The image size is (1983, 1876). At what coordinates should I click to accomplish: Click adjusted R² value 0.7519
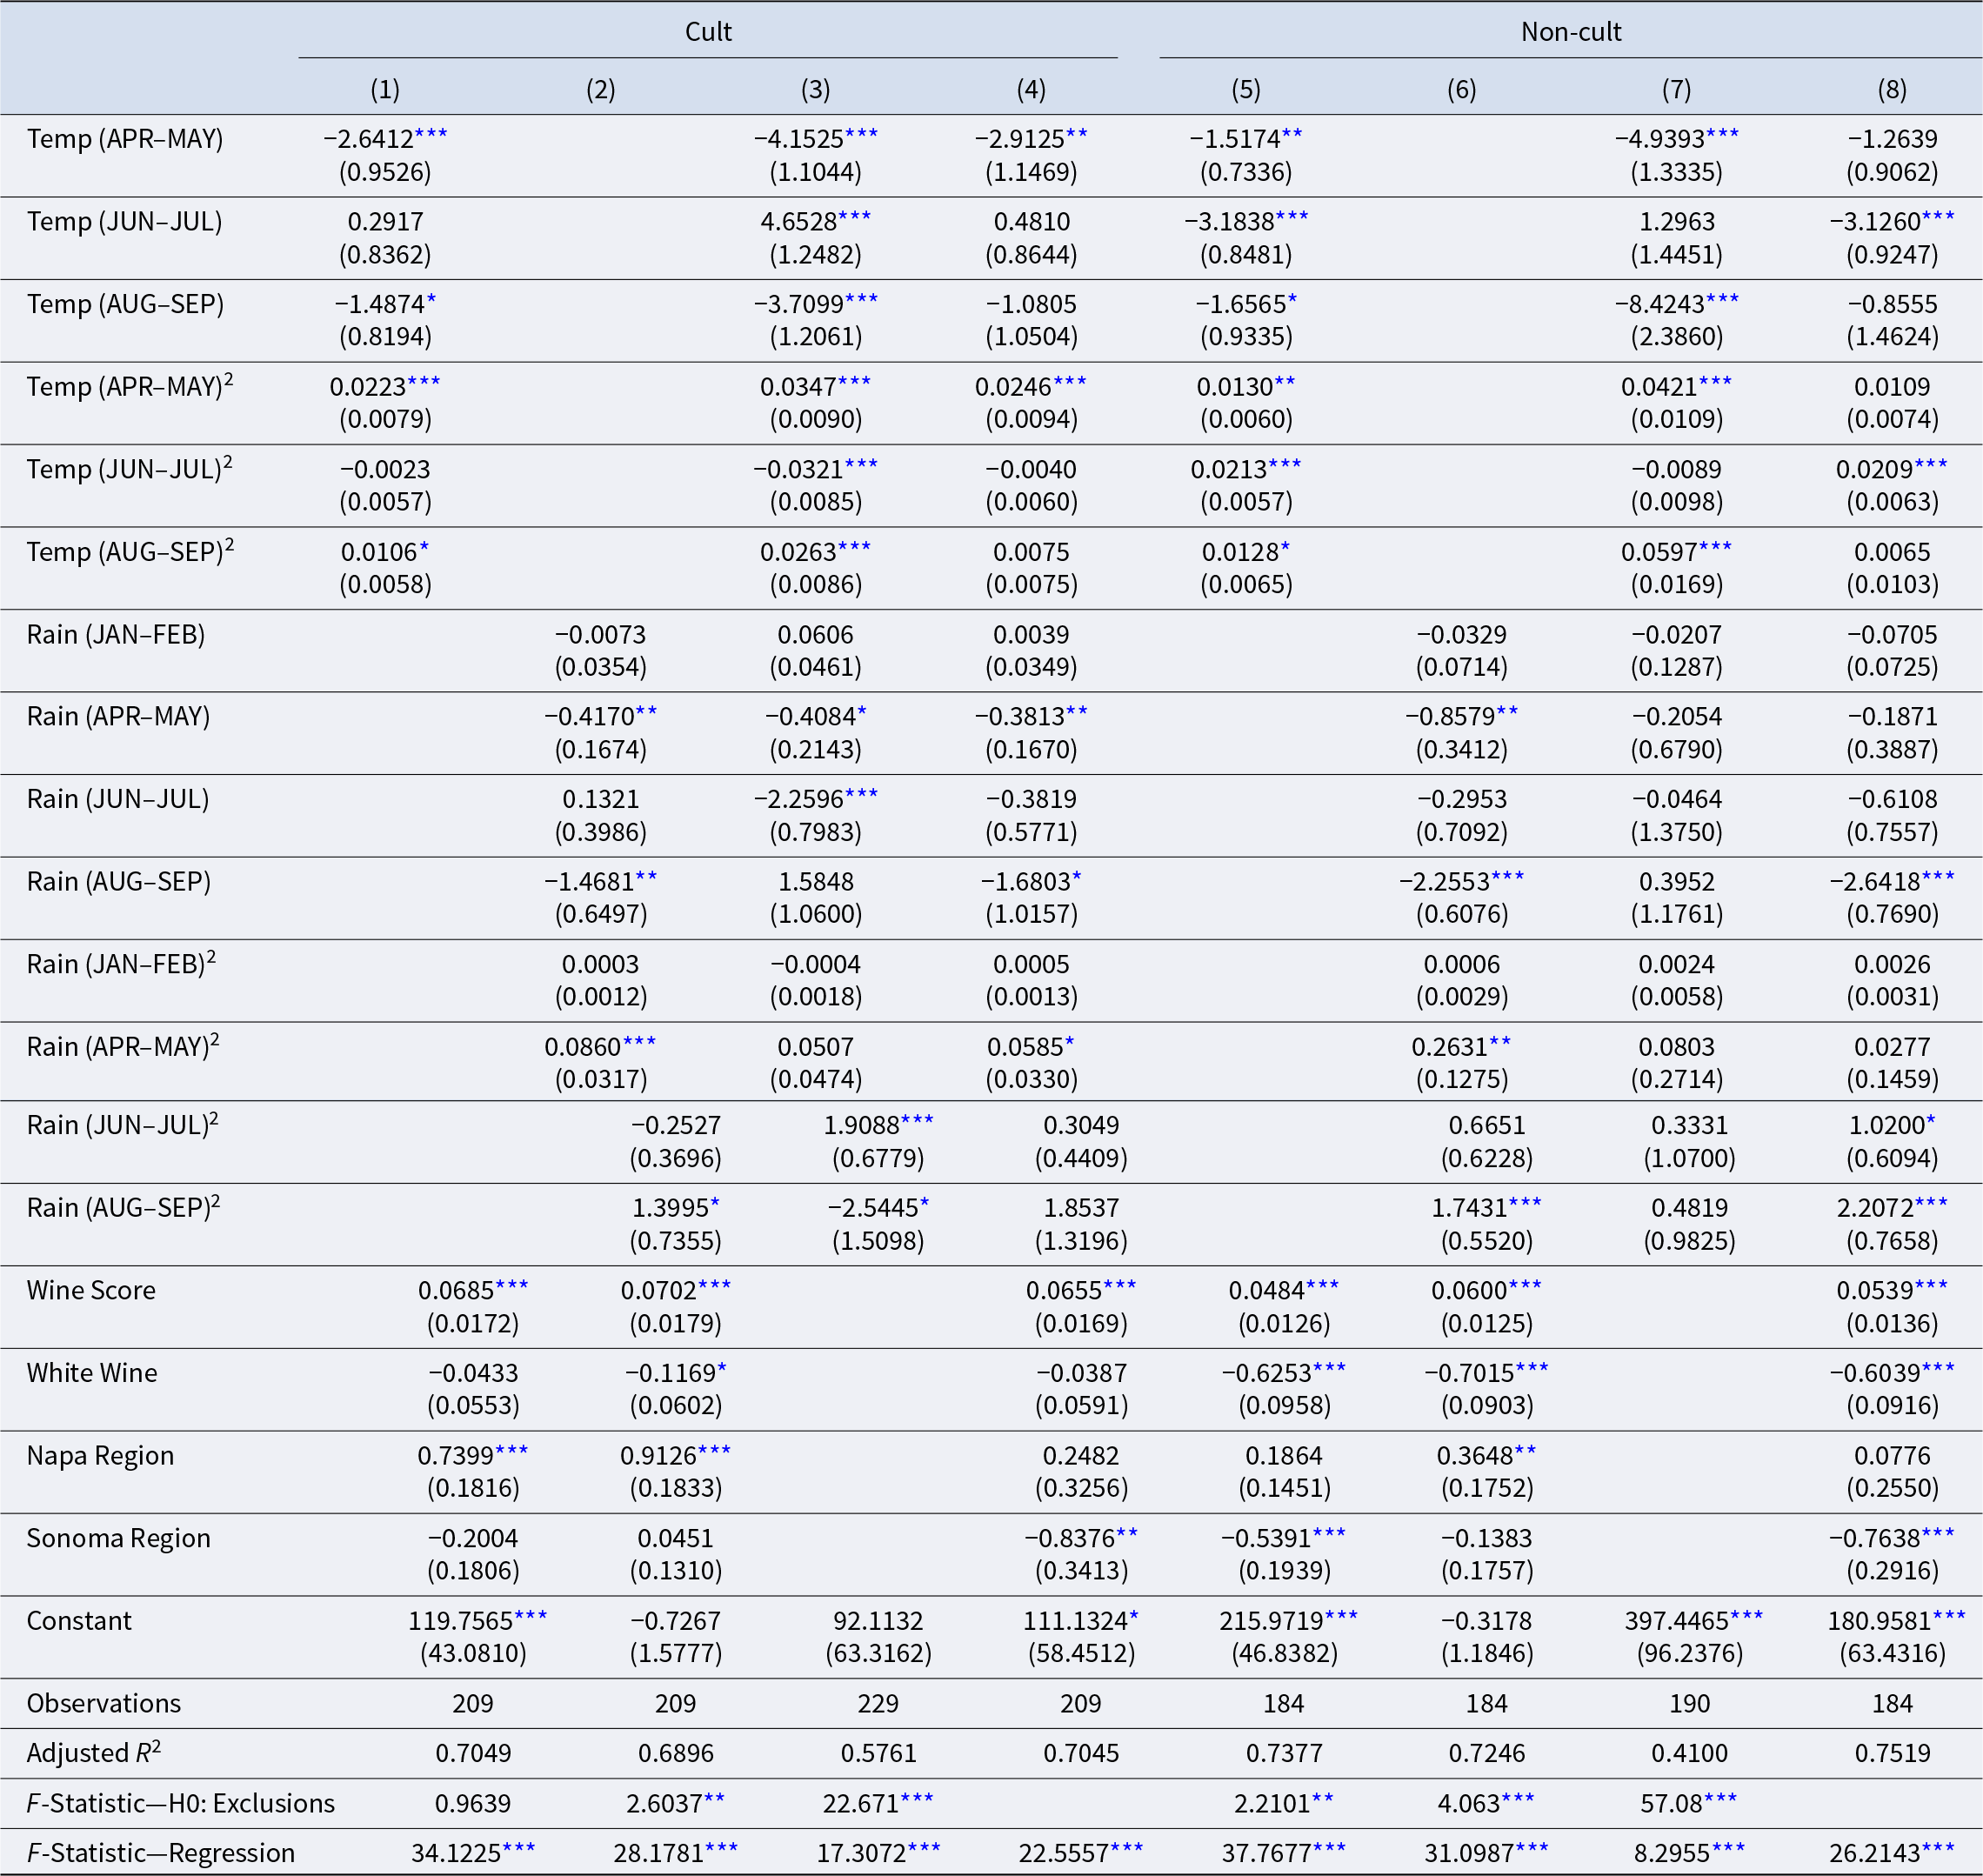coord(1892,1753)
